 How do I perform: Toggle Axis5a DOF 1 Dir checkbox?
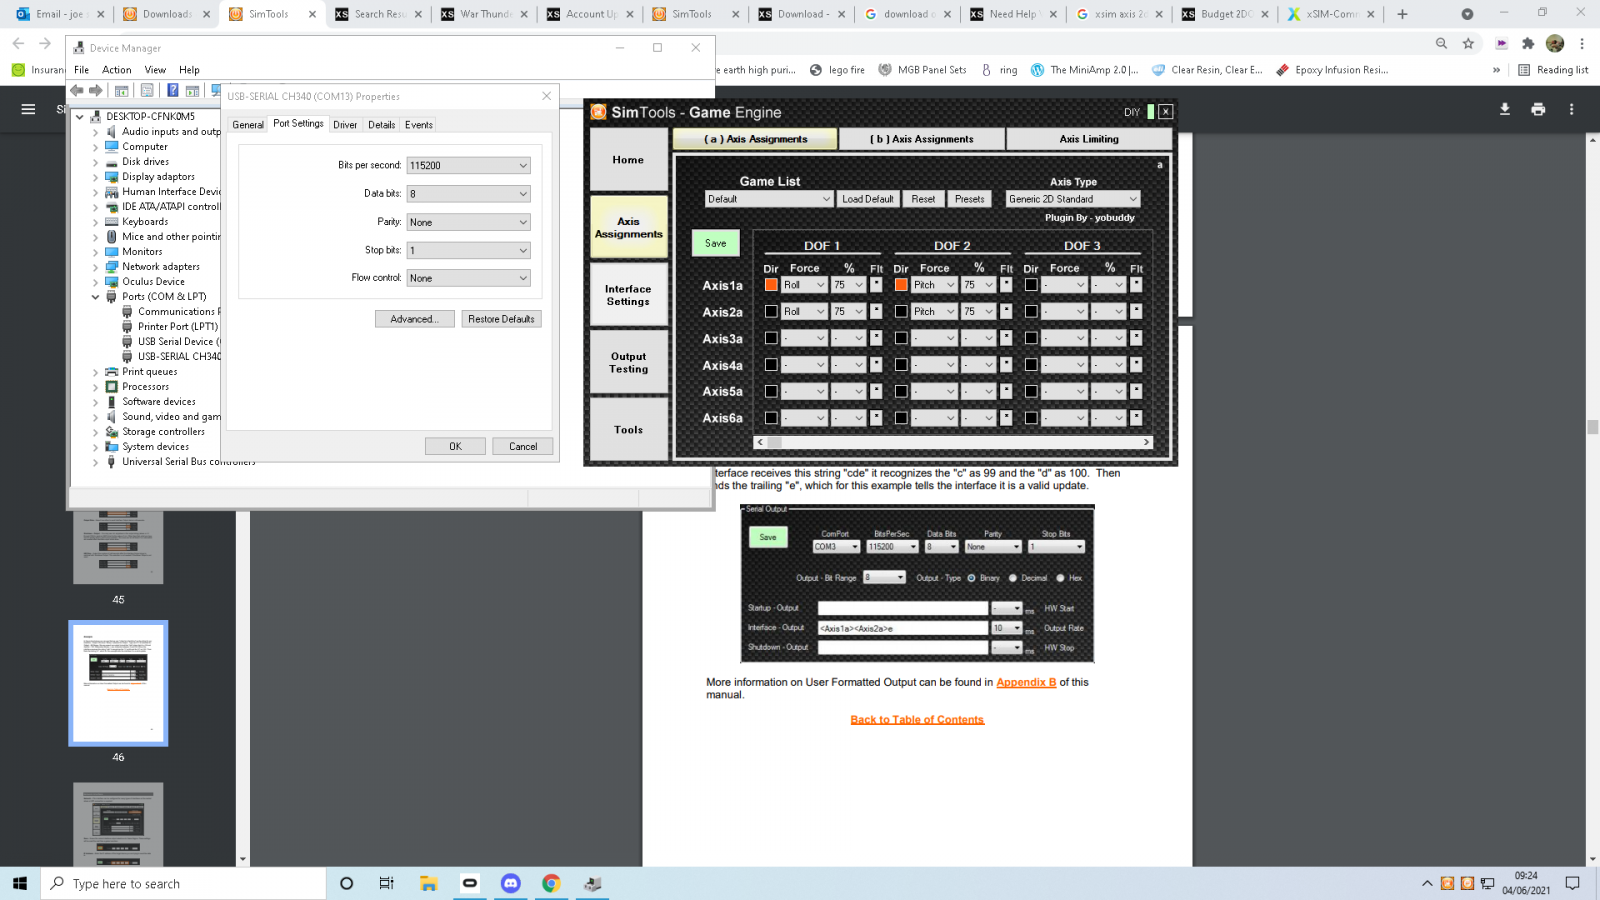[x=771, y=391]
